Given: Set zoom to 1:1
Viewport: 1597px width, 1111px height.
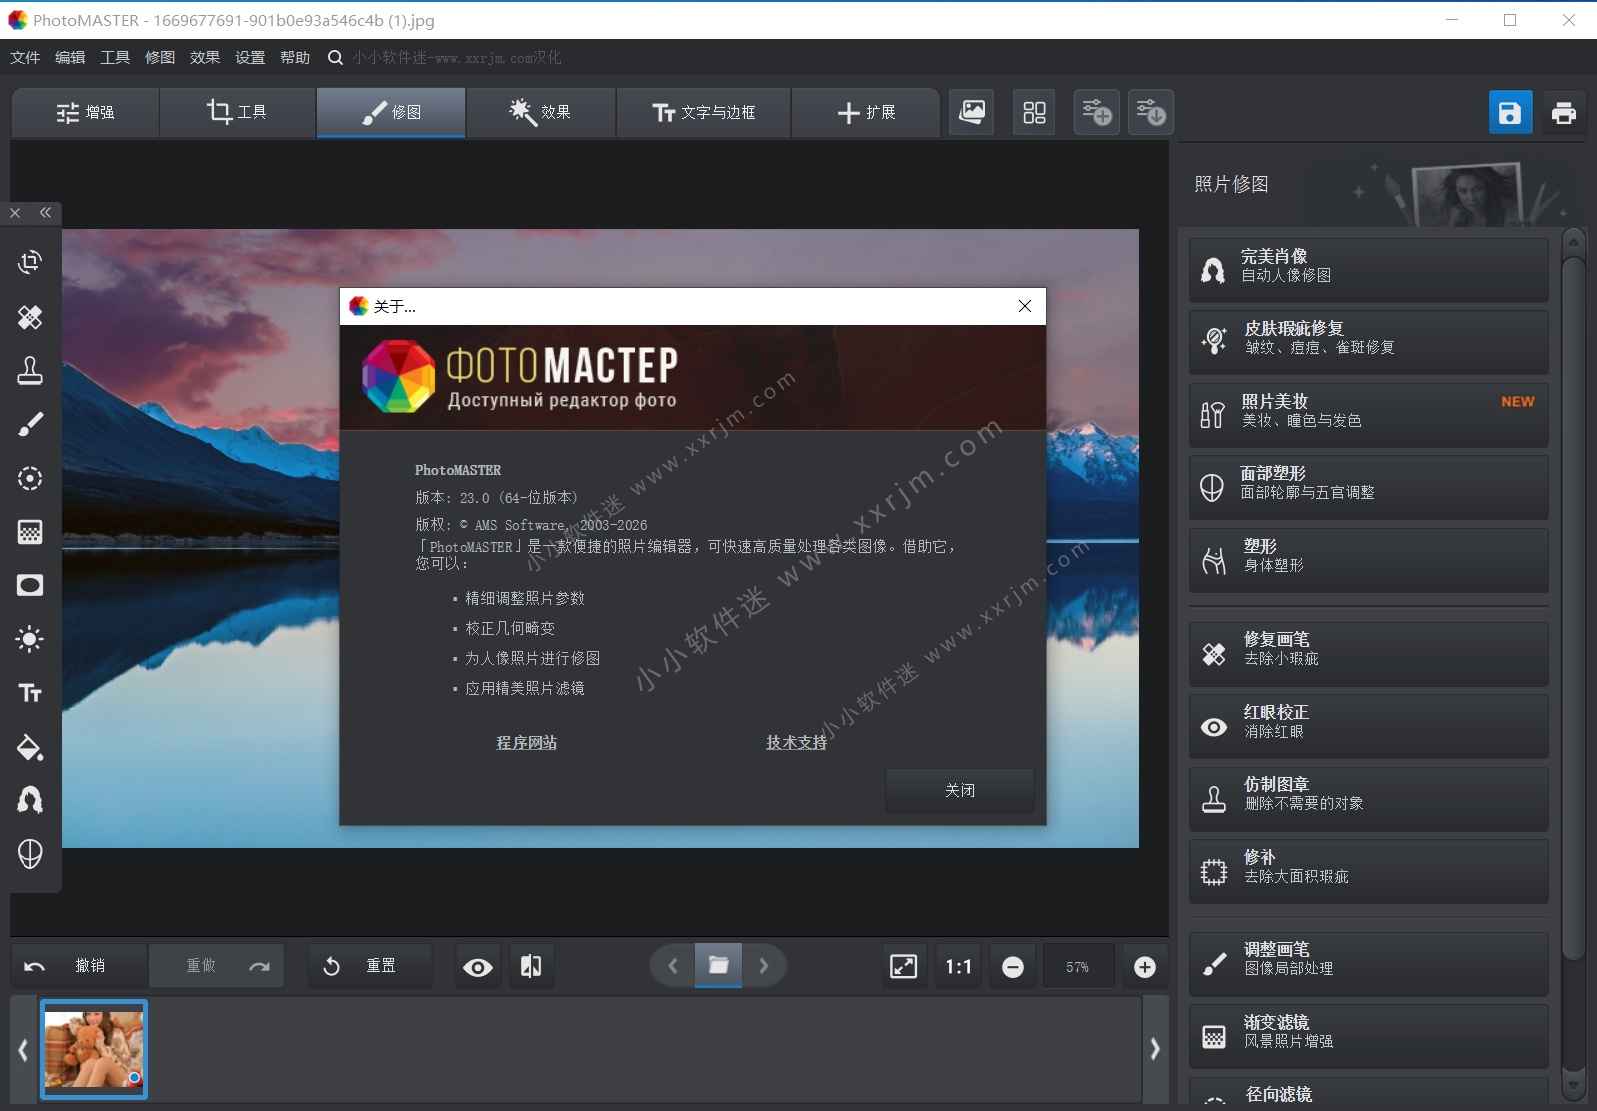Looking at the screenshot, I should [958, 967].
